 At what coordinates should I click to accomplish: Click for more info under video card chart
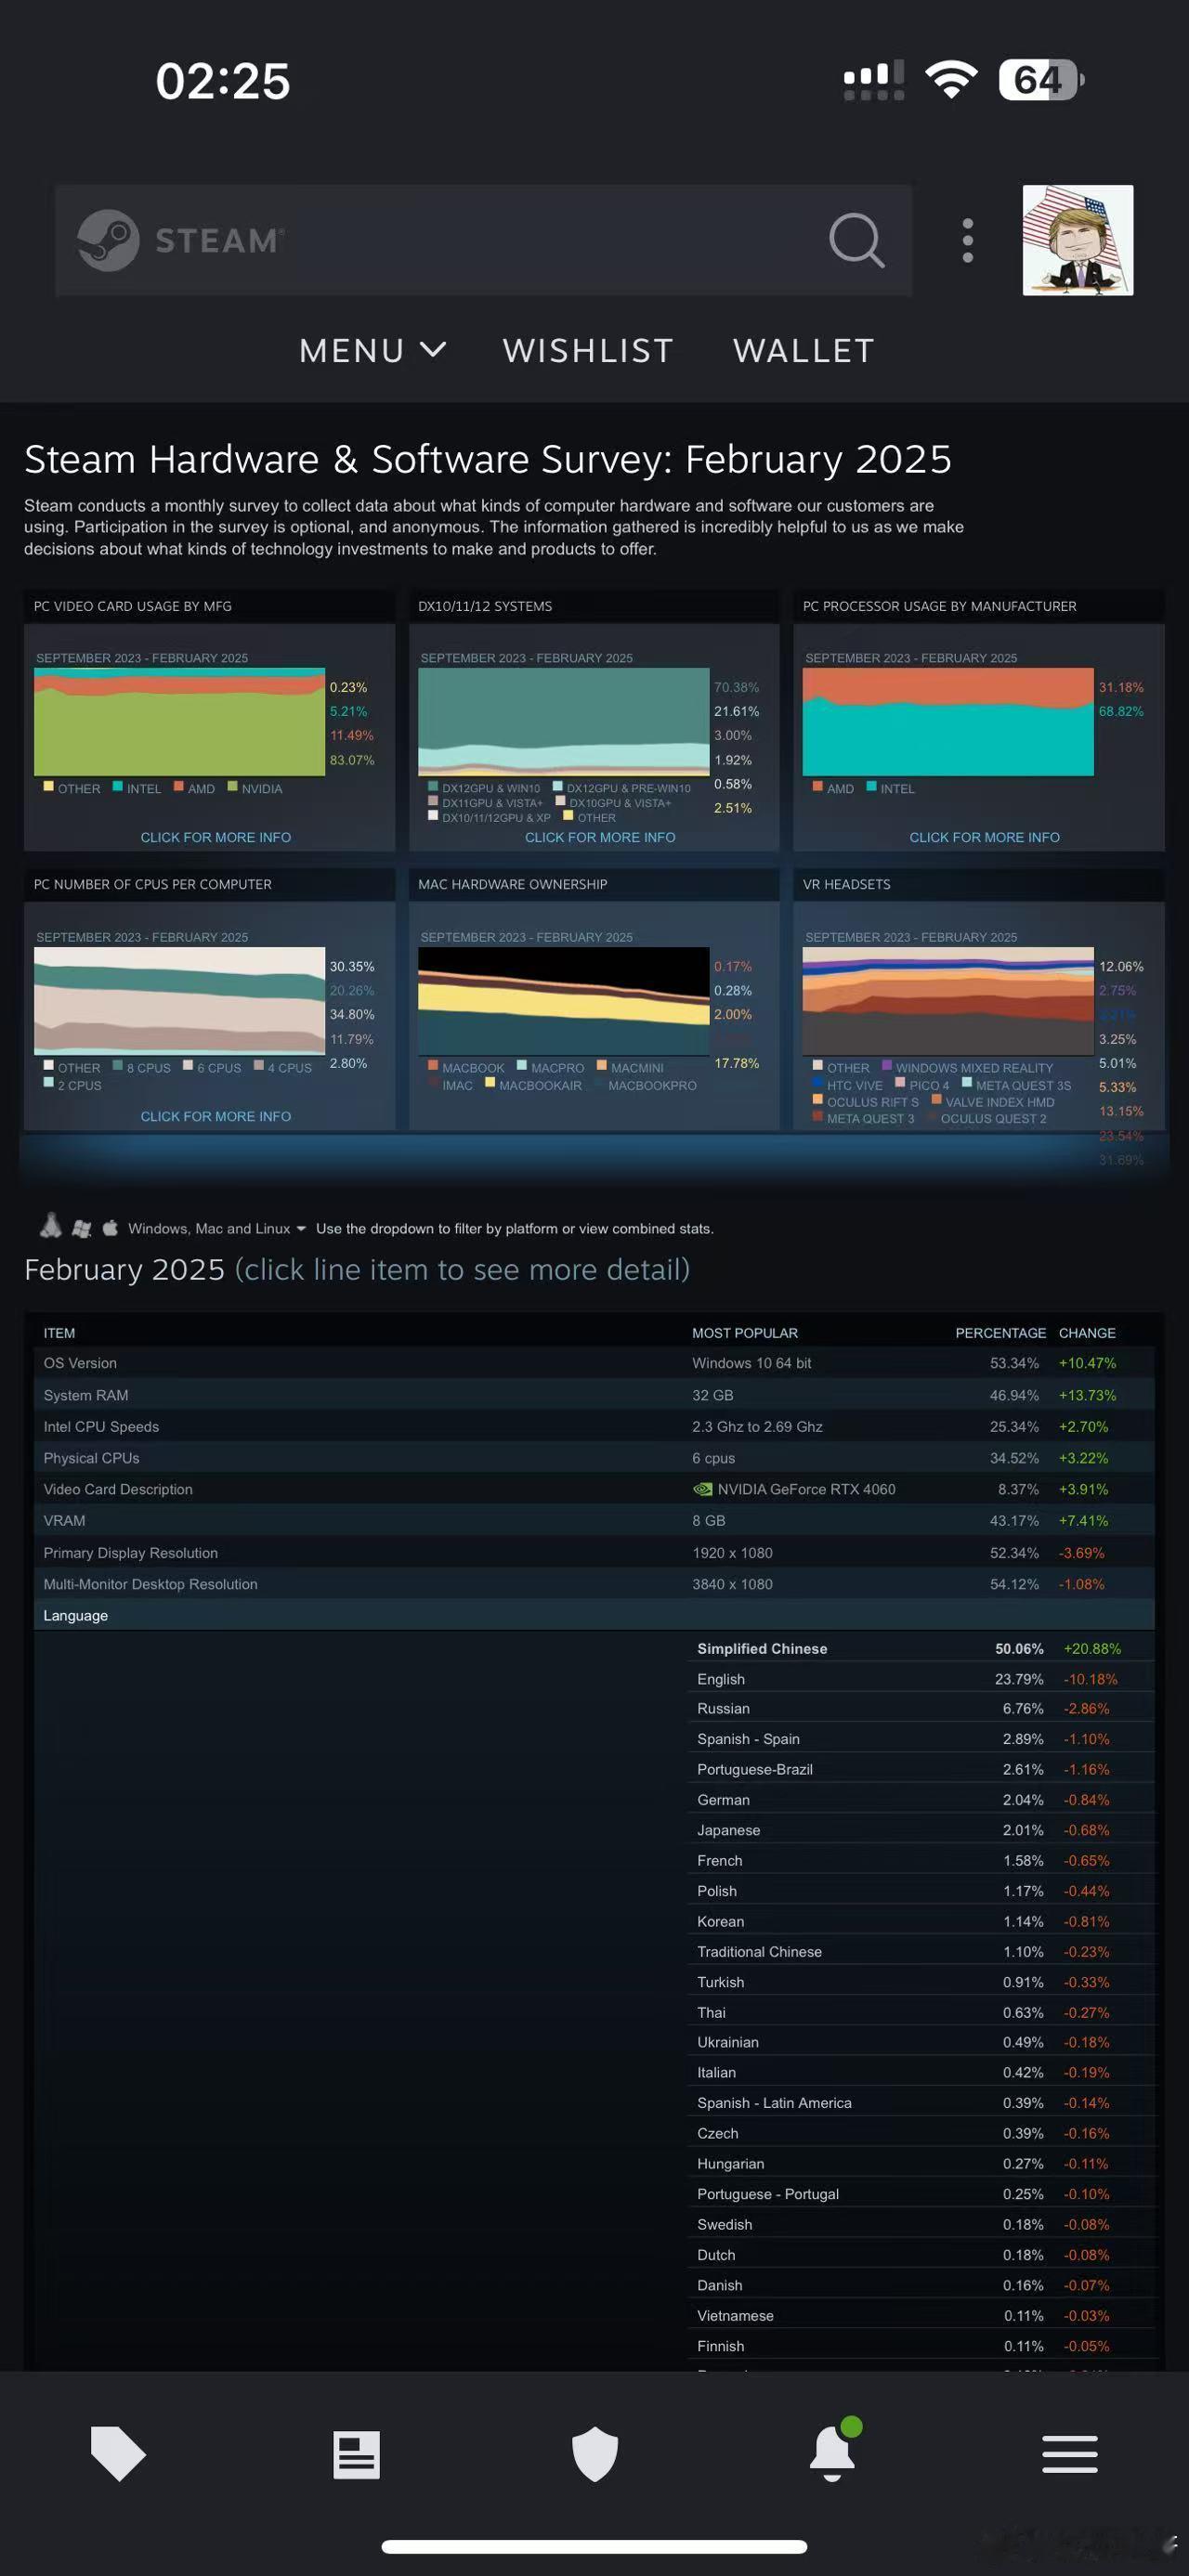[216, 837]
